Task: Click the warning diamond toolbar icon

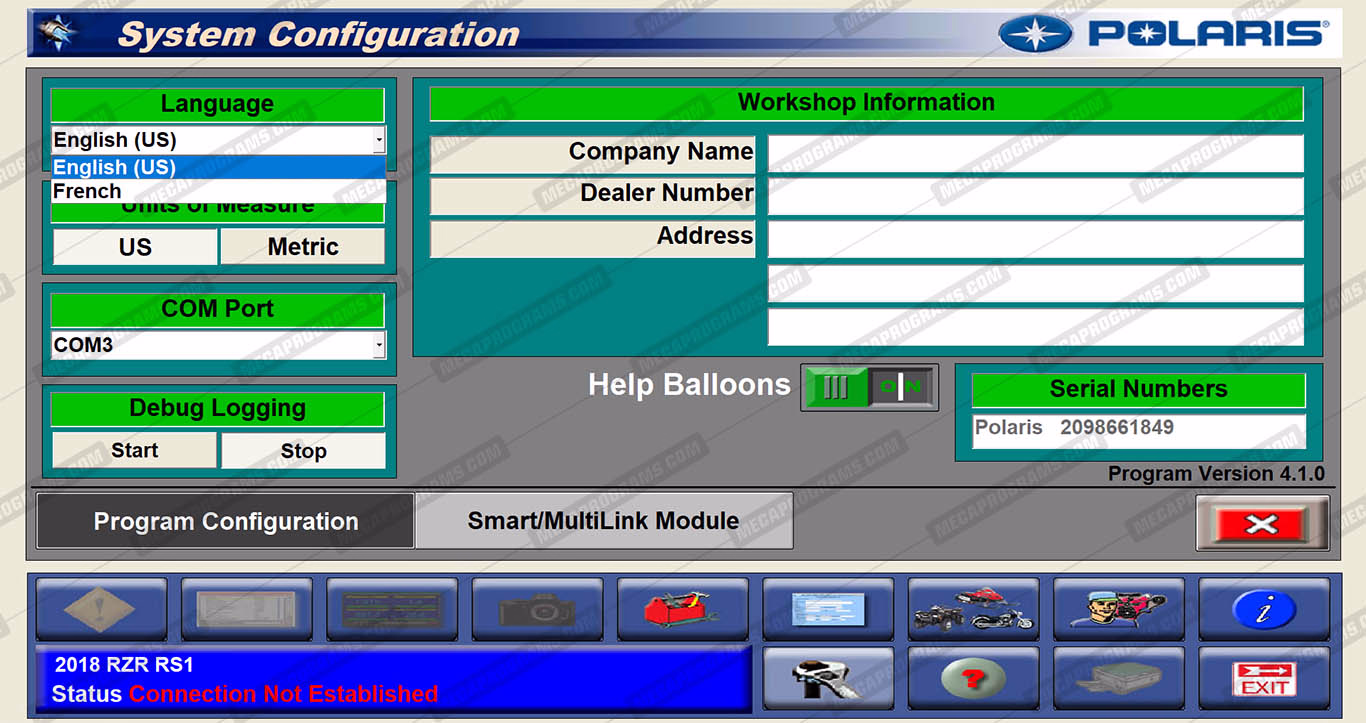Action: [x=101, y=609]
